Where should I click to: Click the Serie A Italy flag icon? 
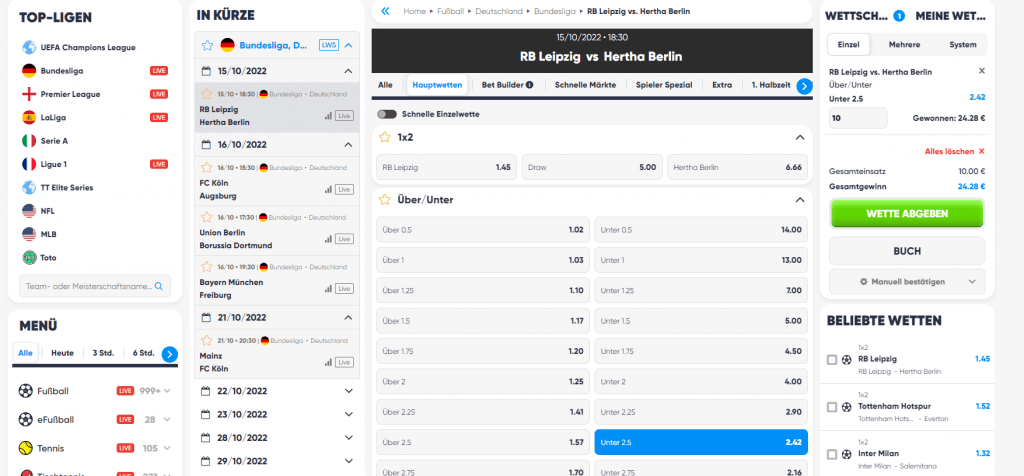coord(29,140)
